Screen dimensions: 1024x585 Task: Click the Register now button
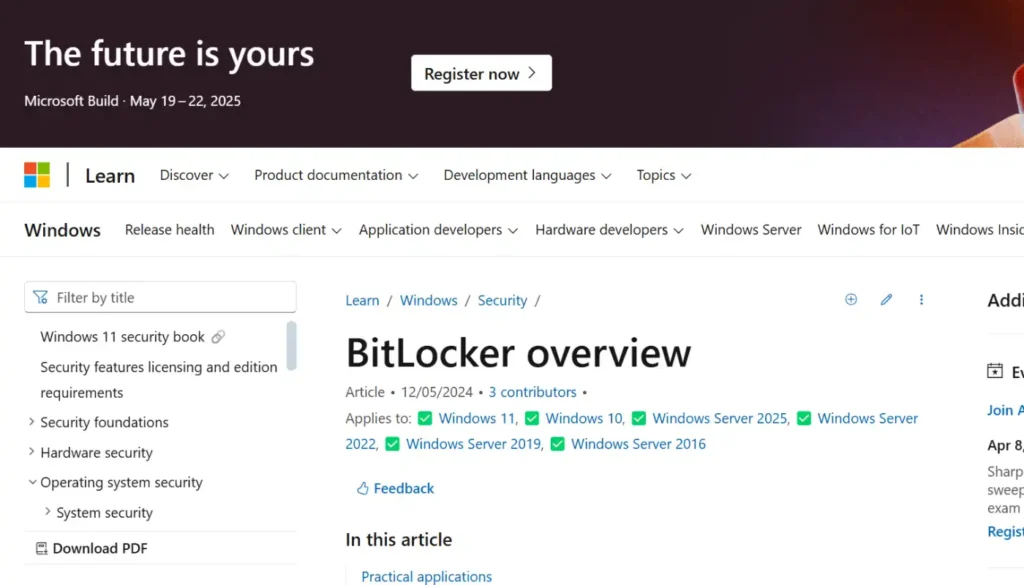481,73
